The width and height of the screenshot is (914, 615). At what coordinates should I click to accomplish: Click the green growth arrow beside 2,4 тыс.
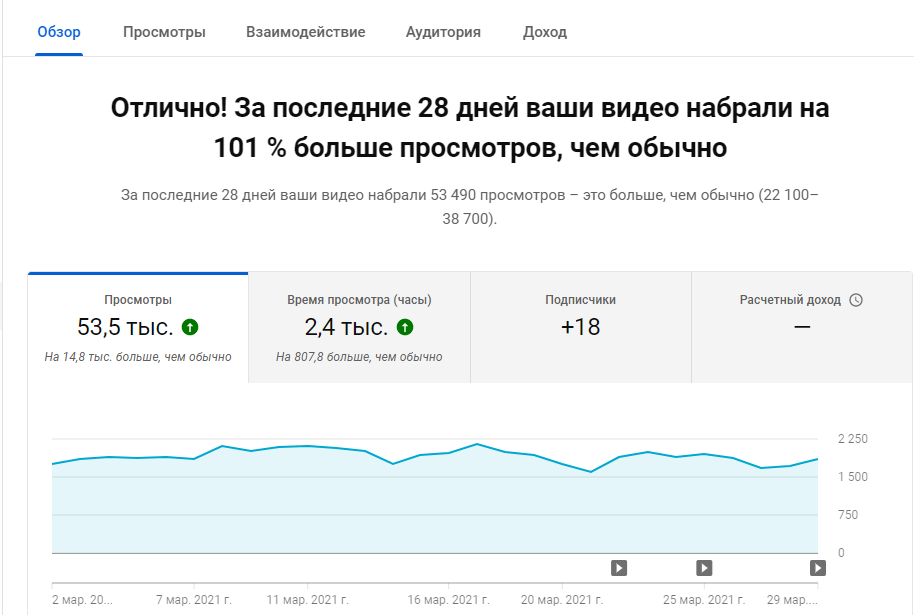[403, 325]
